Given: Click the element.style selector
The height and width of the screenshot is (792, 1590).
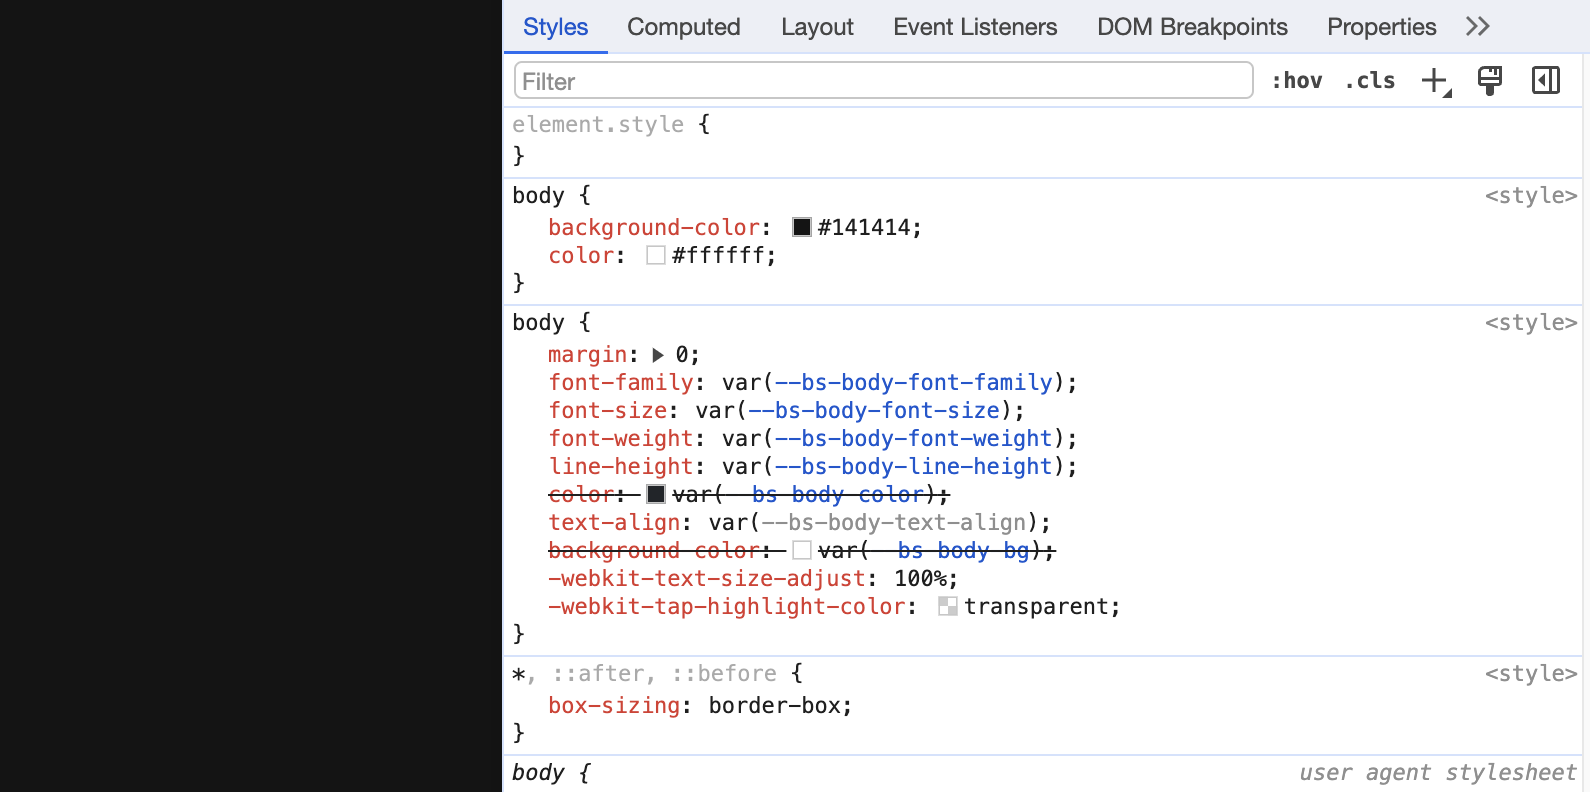Looking at the screenshot, I should point(598,125).
